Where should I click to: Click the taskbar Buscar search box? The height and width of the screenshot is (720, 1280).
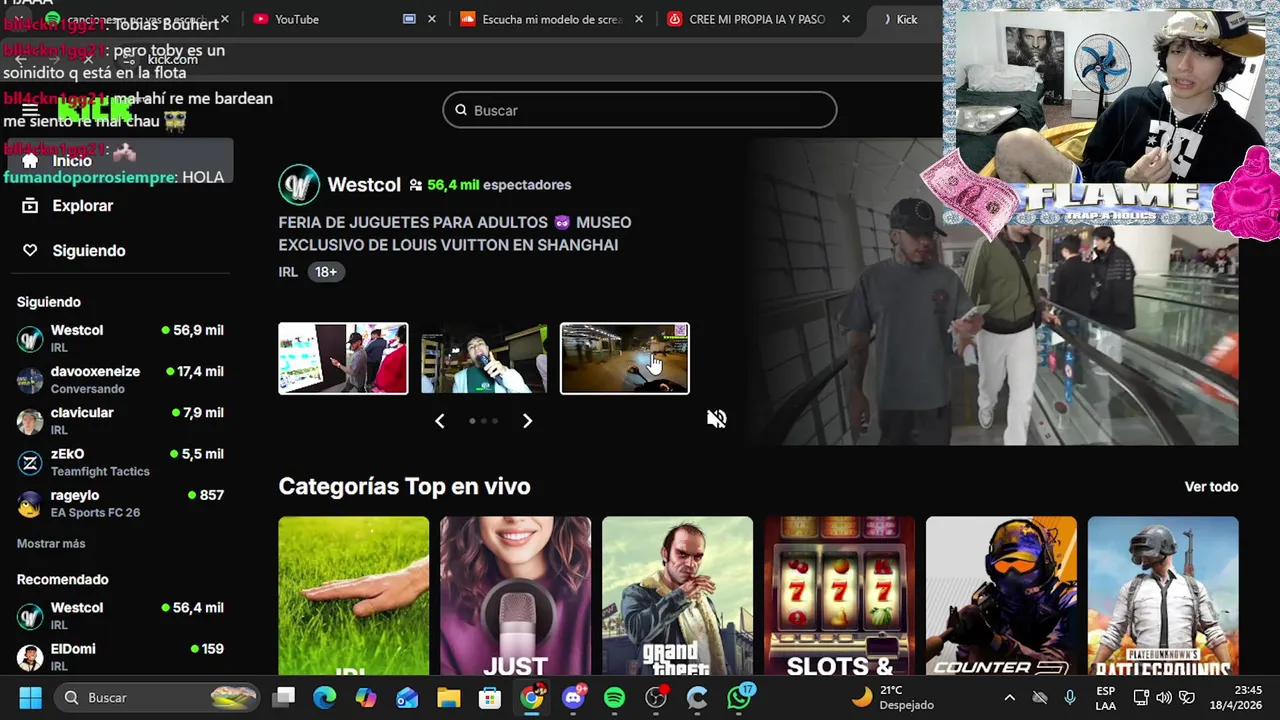(x=158, y=697)
